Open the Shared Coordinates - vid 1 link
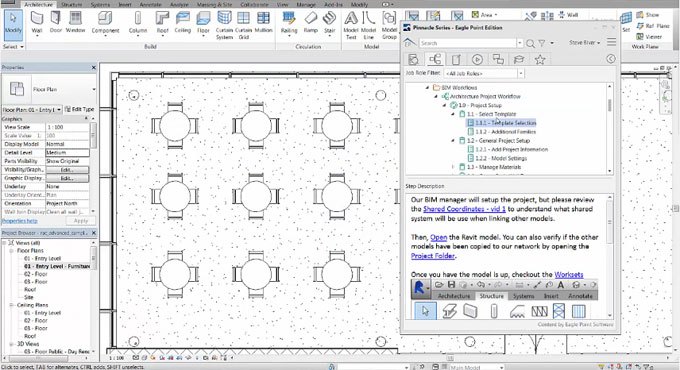The width and height of the screenshot is (680, 370). tap(464, 209)
